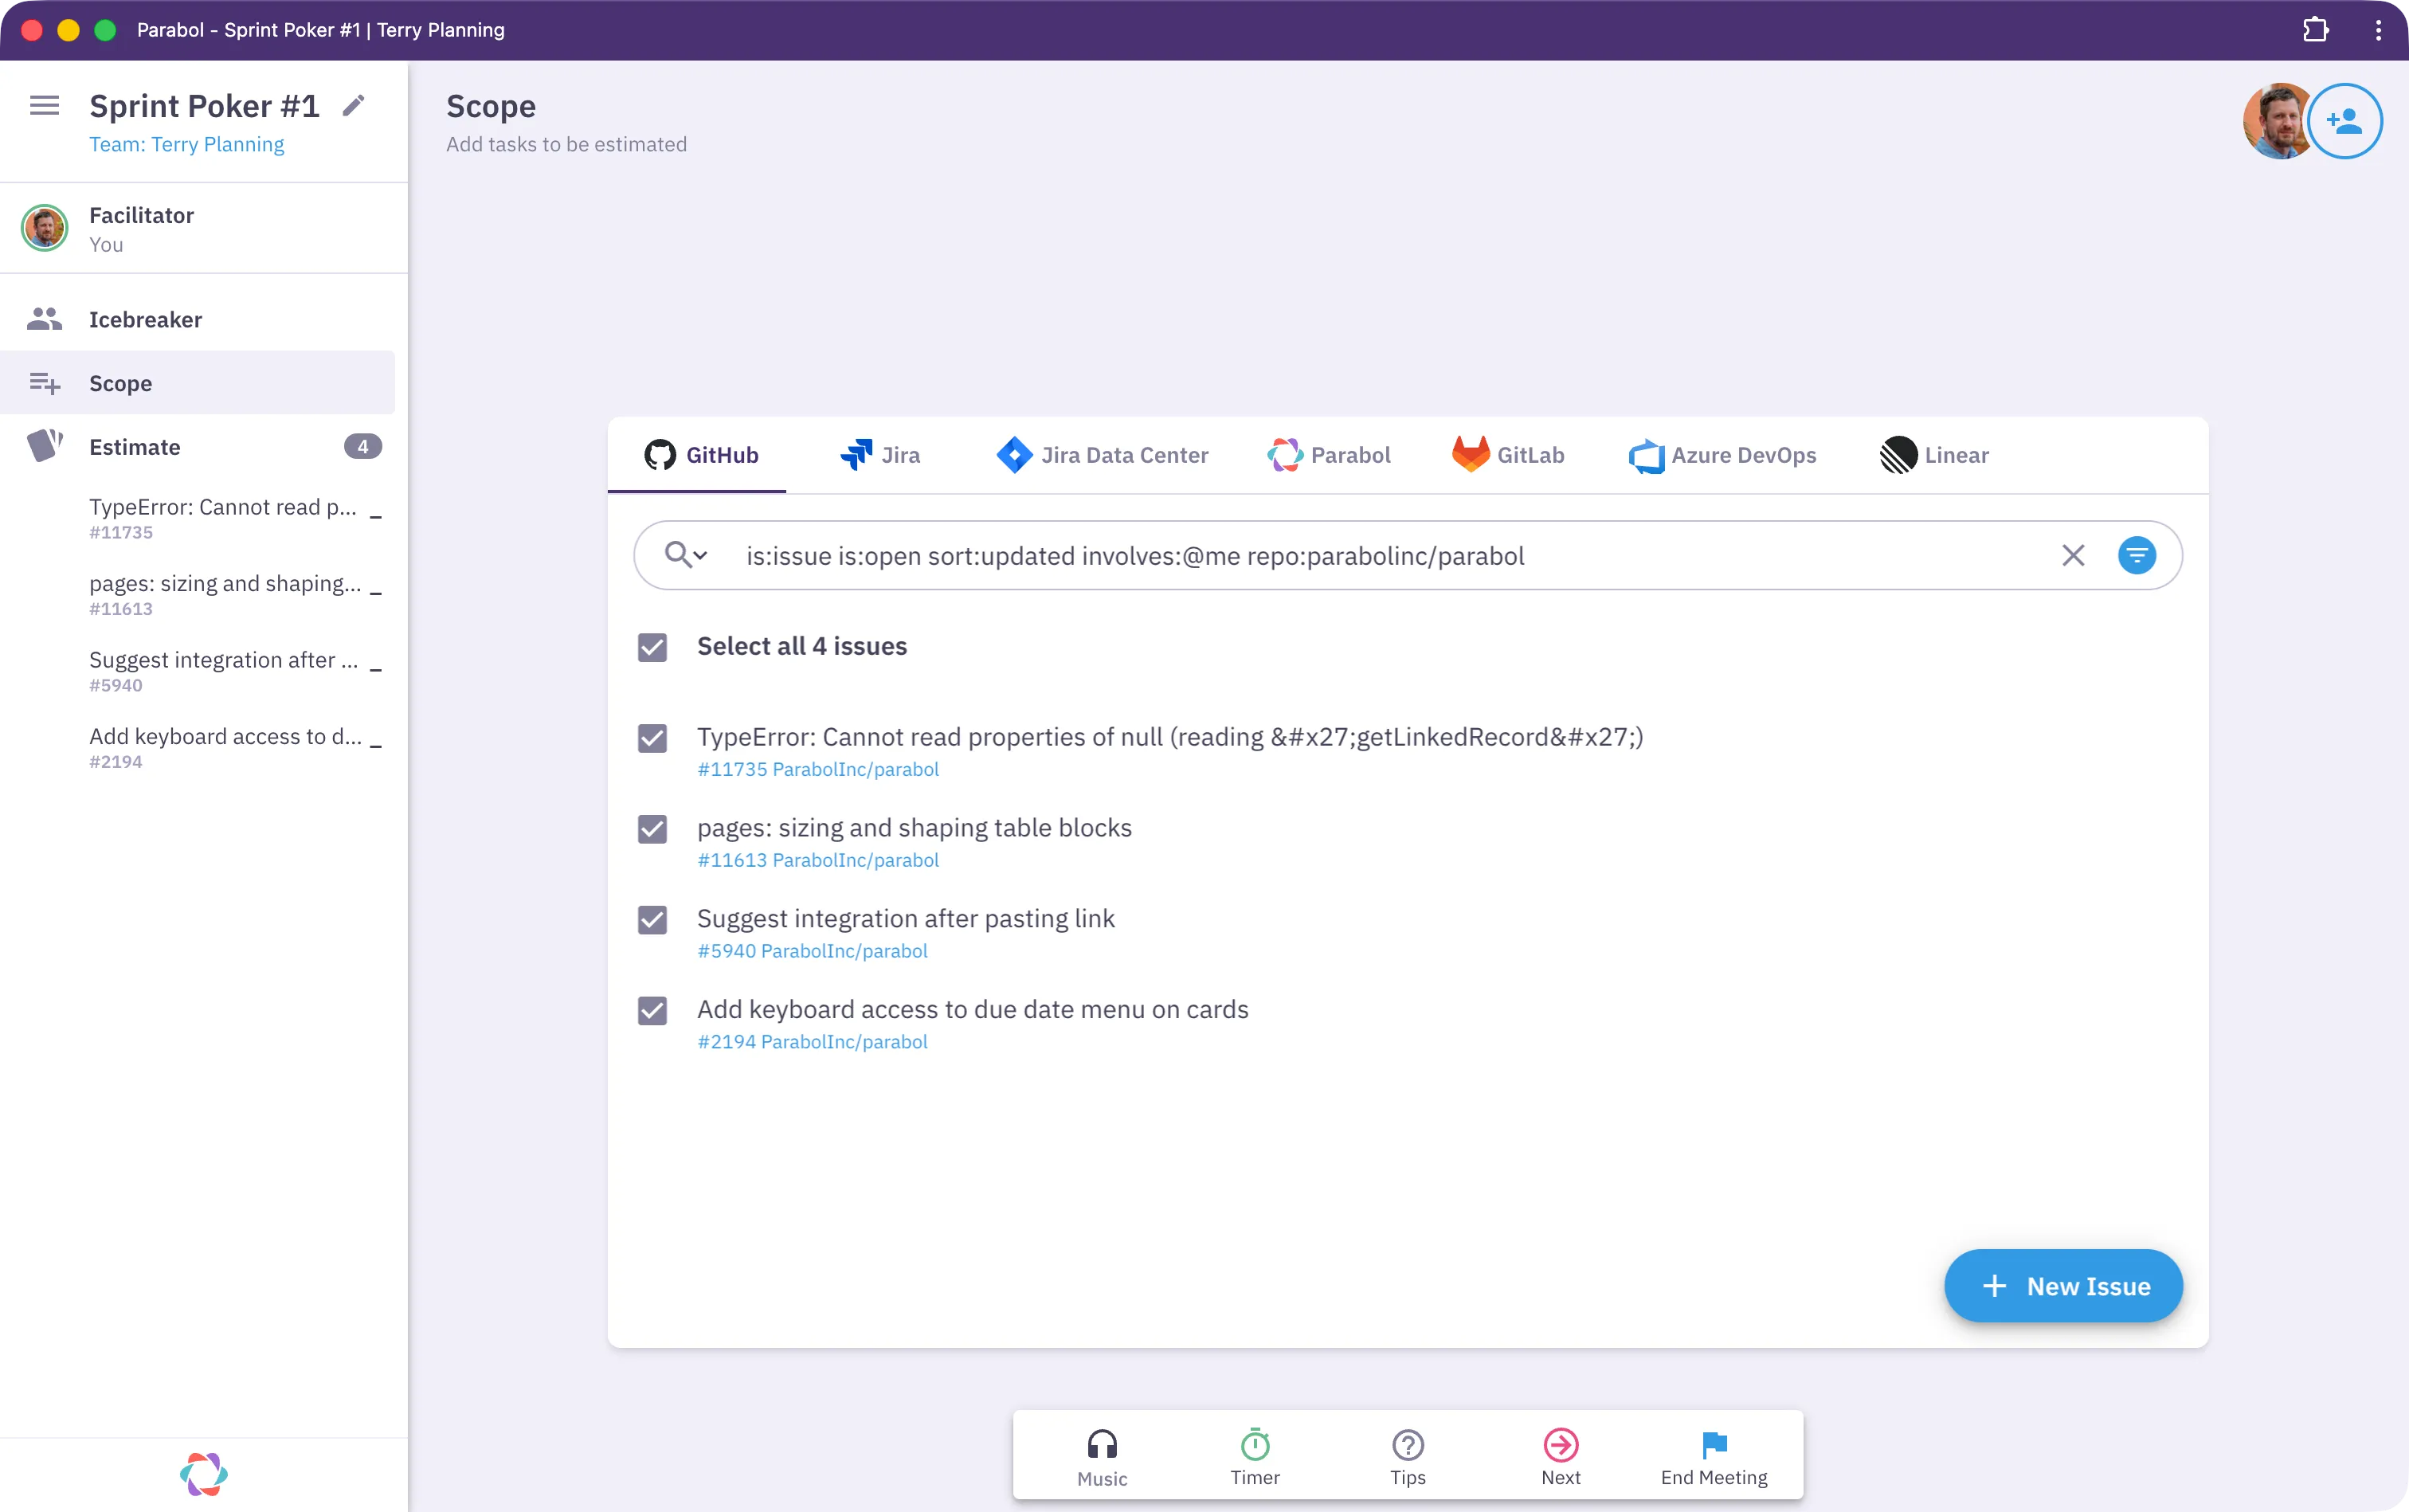Viewport: 2409px width, 1512px height.
Task: Clear the search query
Action: click(2073, 555)
